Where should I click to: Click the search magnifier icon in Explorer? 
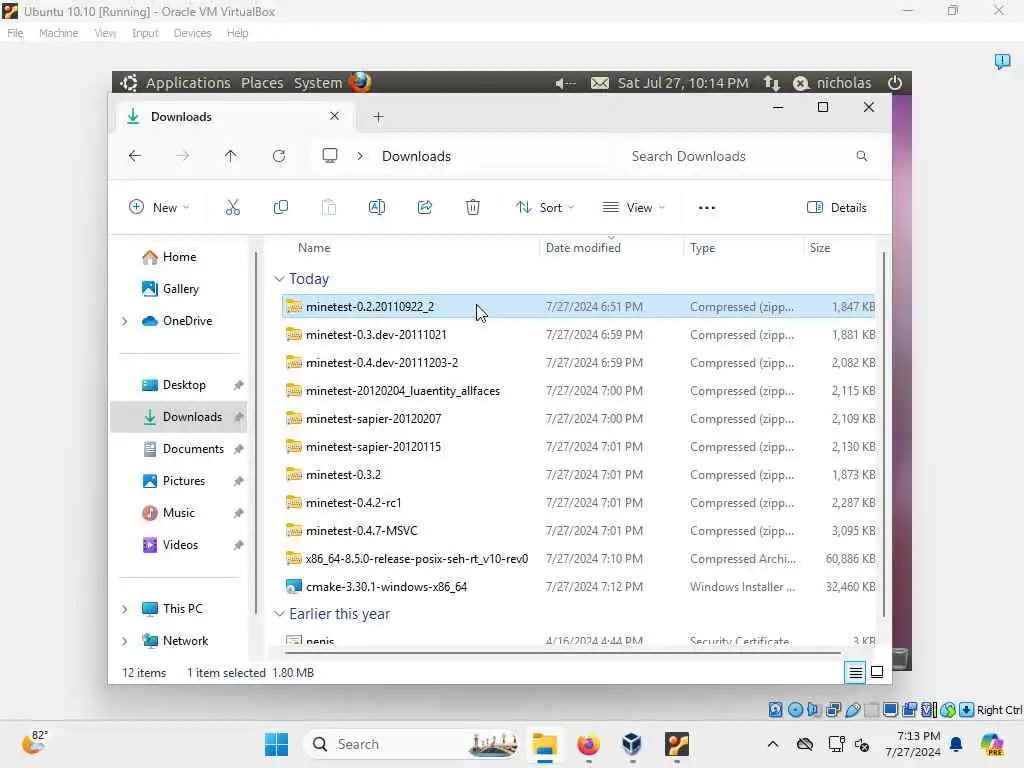pyautogui.click(x=862, y=156)
